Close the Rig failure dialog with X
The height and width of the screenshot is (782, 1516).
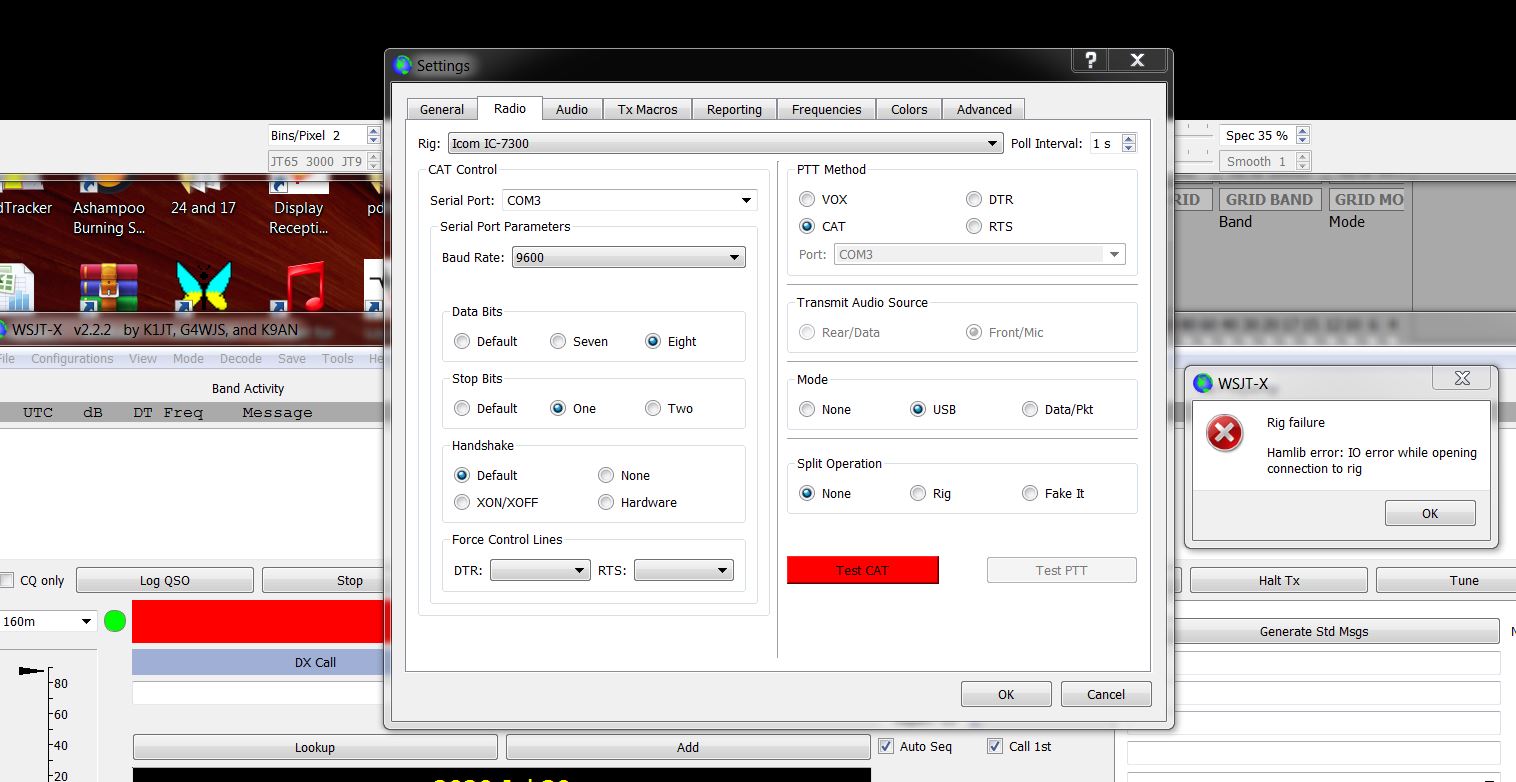1462,378
